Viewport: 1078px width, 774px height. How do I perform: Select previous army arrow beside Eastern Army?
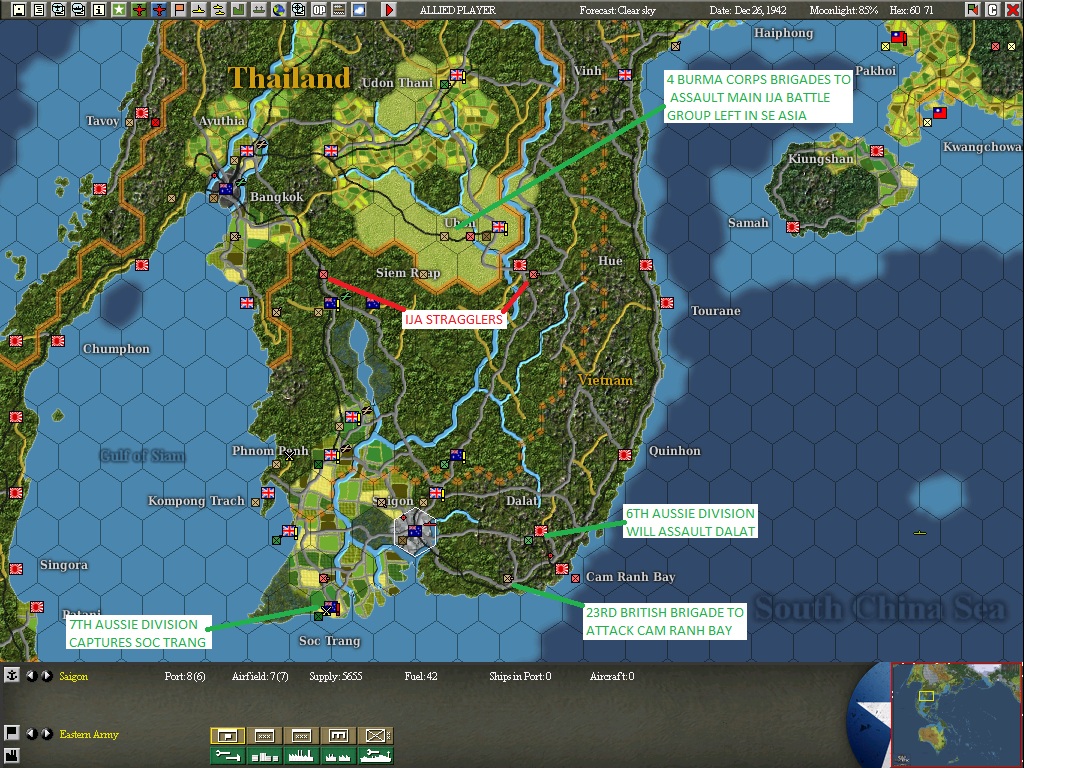tap(32, 733)
